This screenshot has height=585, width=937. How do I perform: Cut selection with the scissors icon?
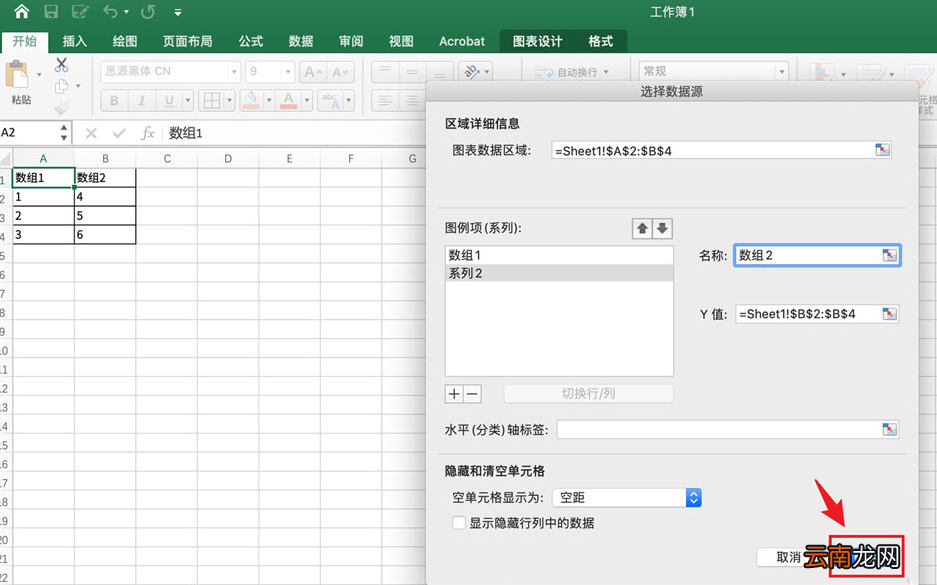coord(62,64)
